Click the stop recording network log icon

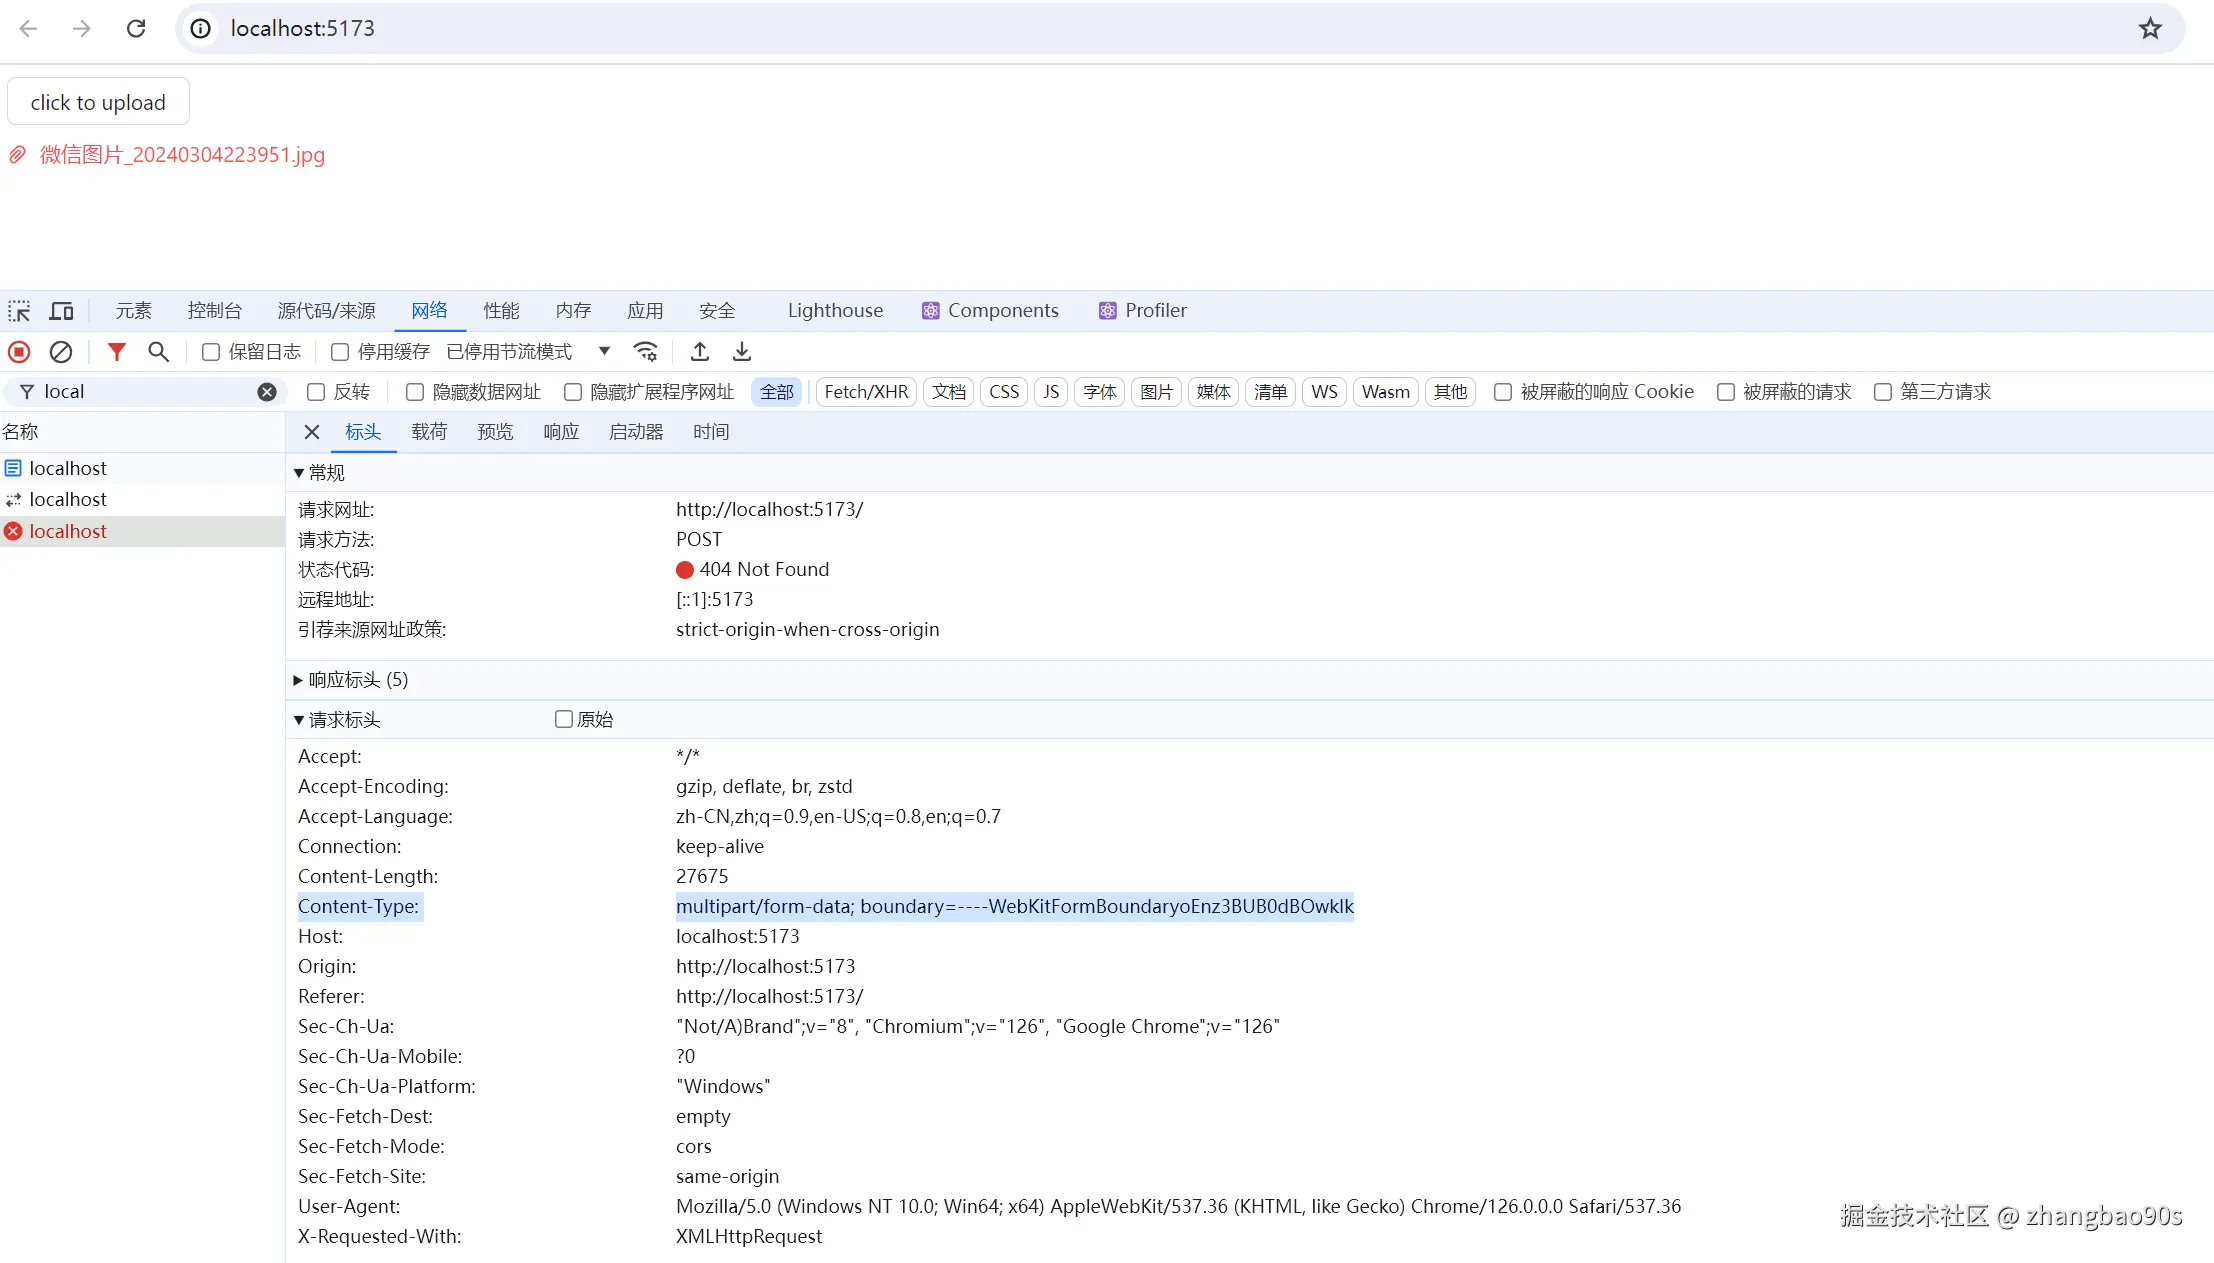pos(19,352)
